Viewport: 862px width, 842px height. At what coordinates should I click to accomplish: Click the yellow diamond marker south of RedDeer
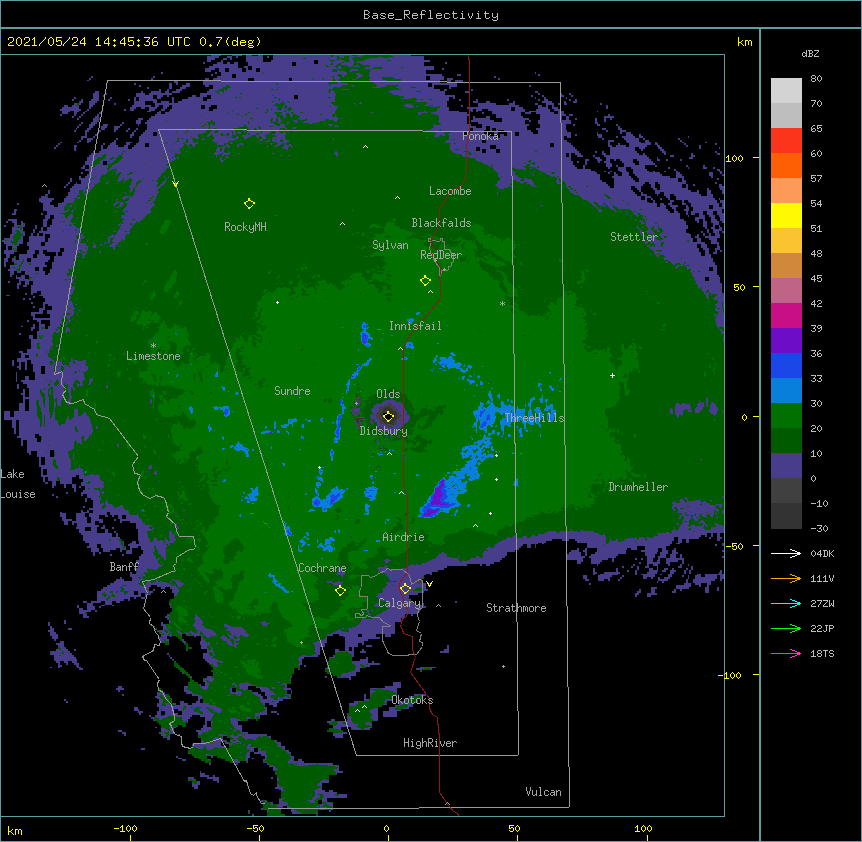pos(425,281)
